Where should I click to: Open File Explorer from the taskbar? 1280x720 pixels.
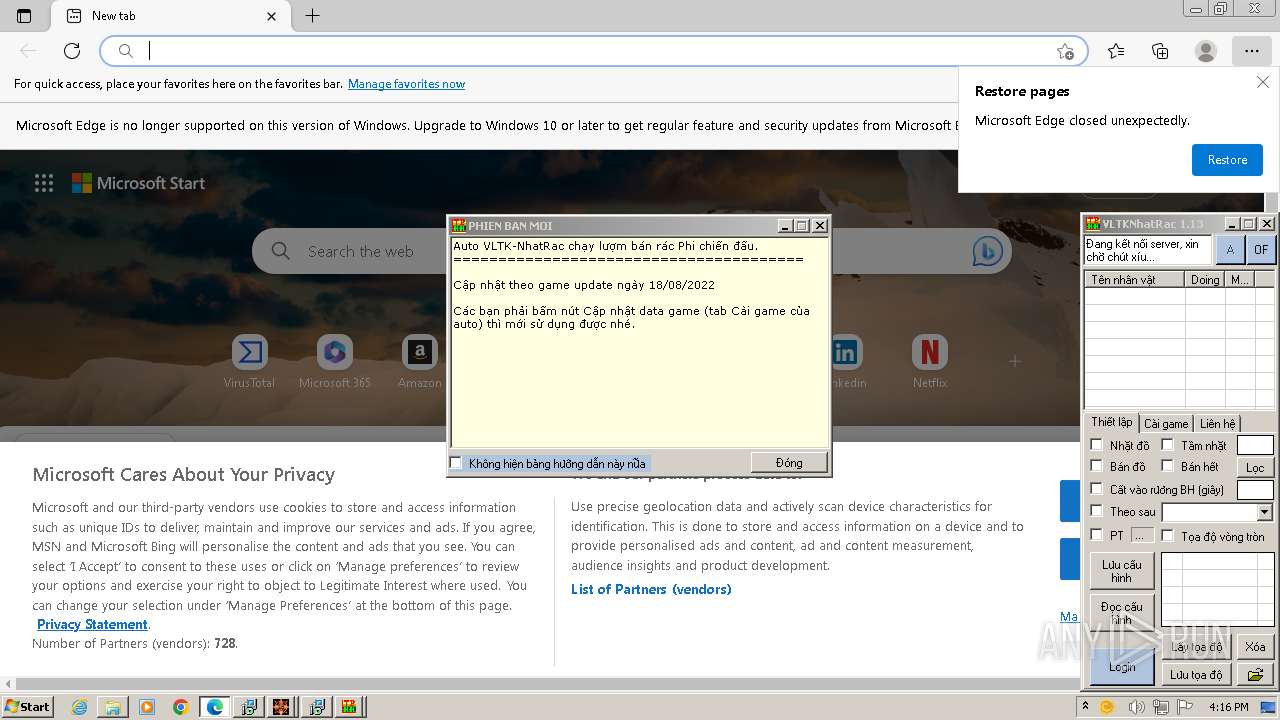pos(113,707)
